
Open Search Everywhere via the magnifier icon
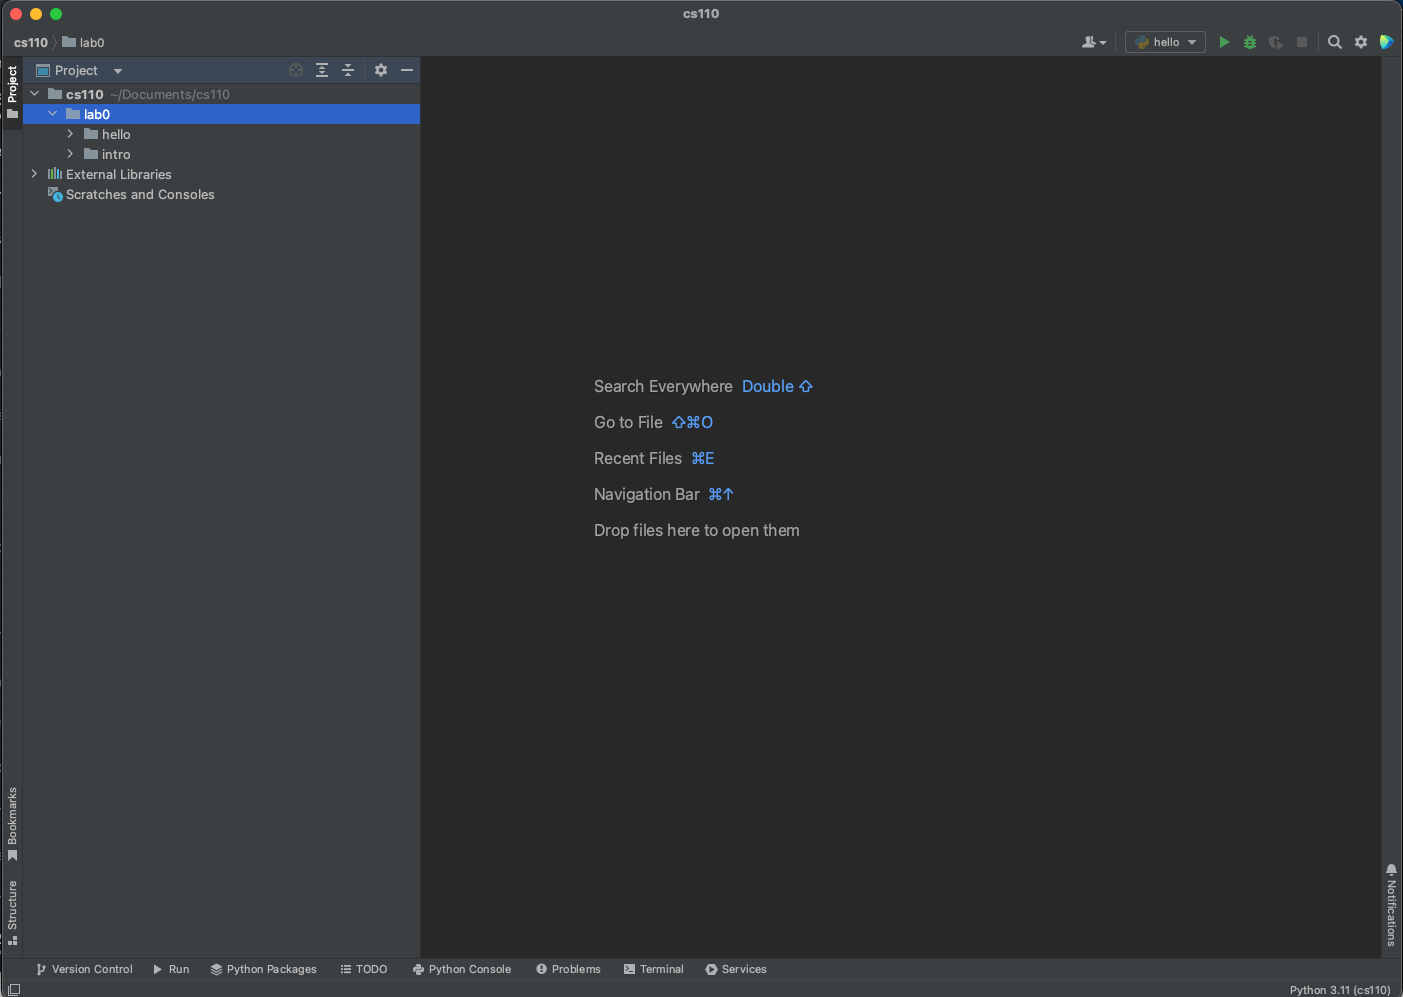click(x=1335, y=42)
